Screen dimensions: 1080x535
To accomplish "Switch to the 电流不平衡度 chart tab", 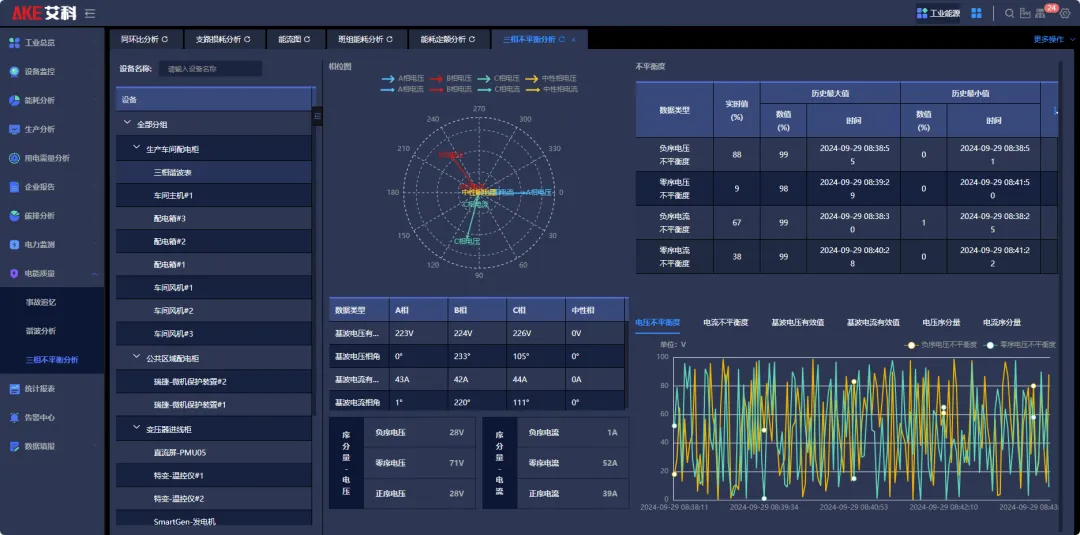I will tap(725, 323).
